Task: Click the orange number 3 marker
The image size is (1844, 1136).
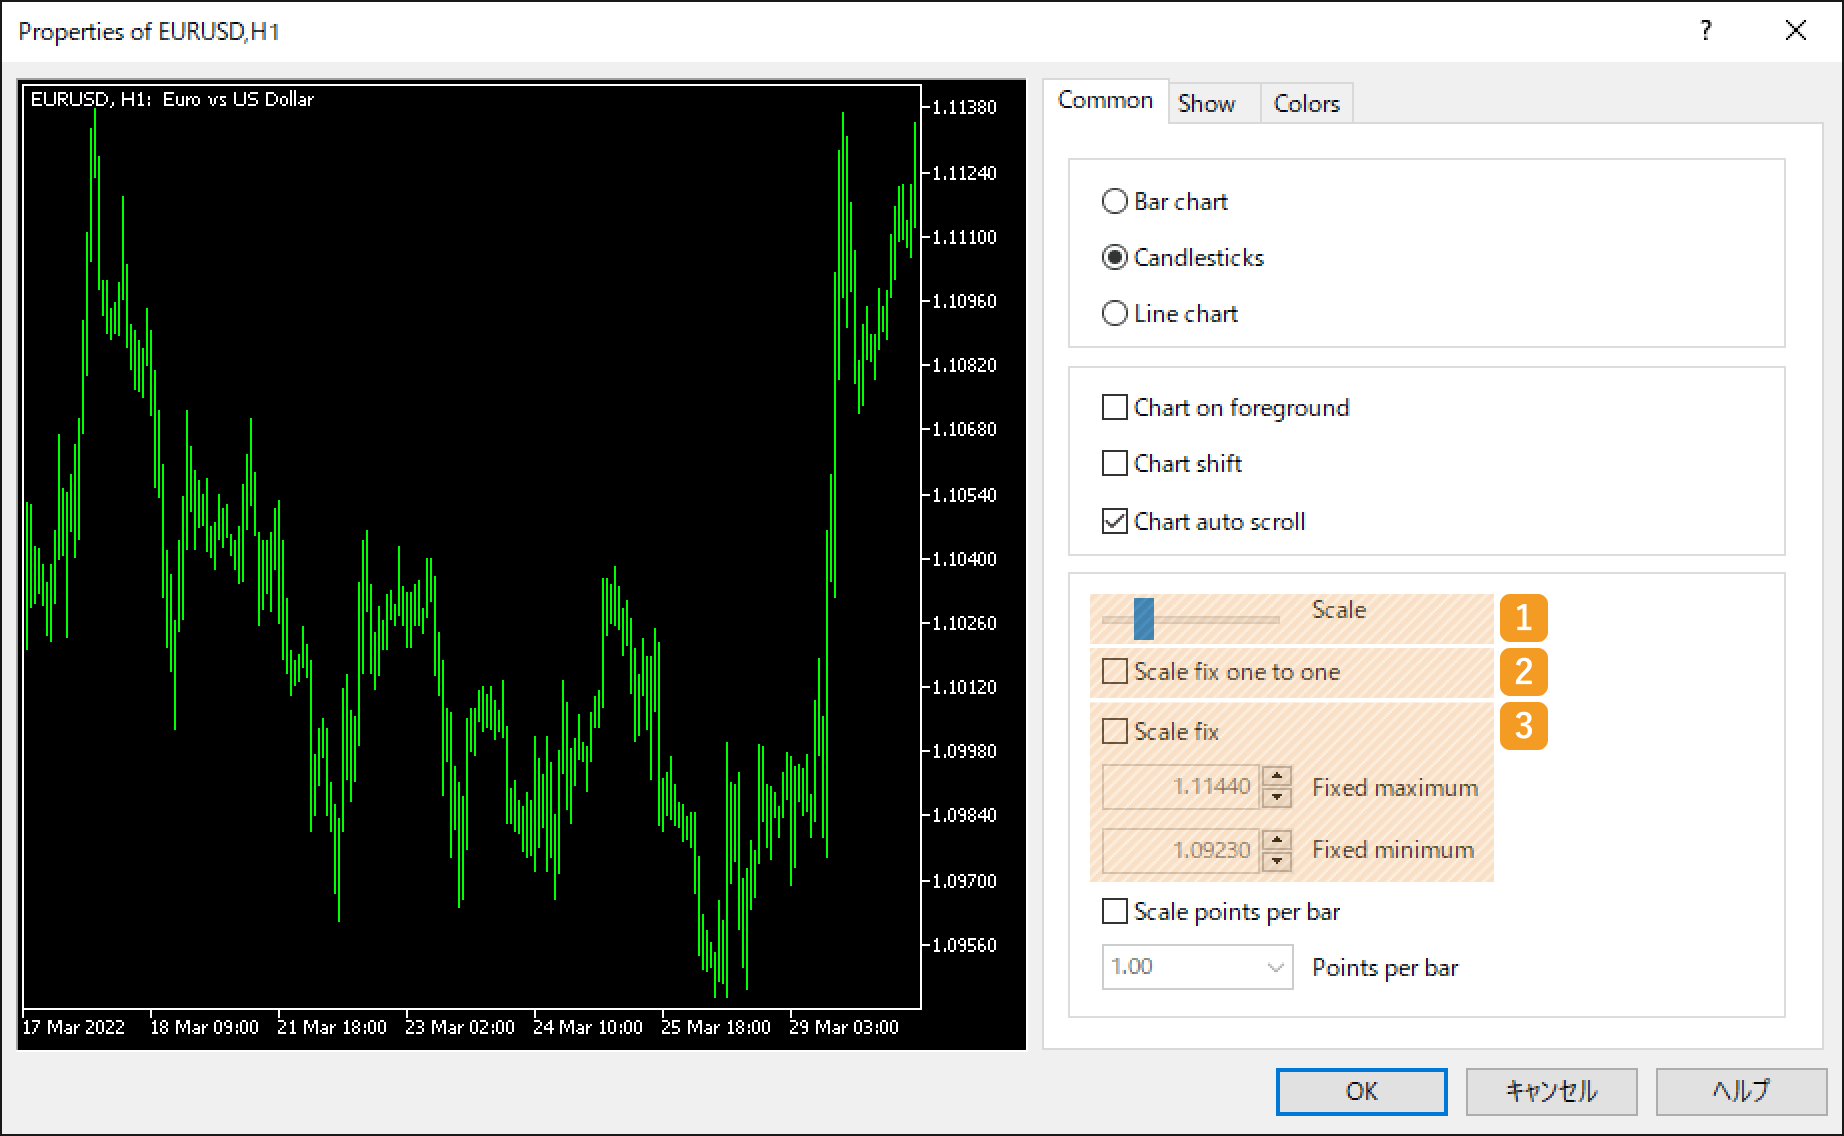Action: point(1523,726)
